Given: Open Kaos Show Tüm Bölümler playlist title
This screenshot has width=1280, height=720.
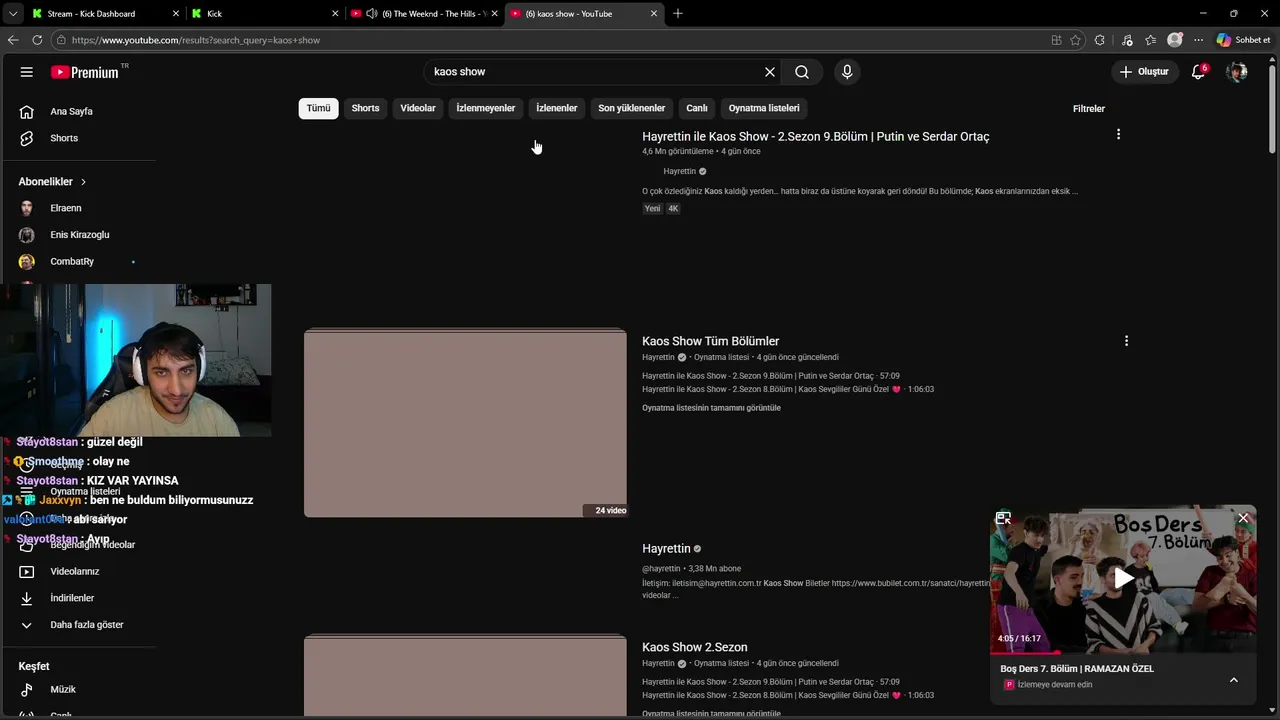Looking at the screenshot, I should (710, 341).
